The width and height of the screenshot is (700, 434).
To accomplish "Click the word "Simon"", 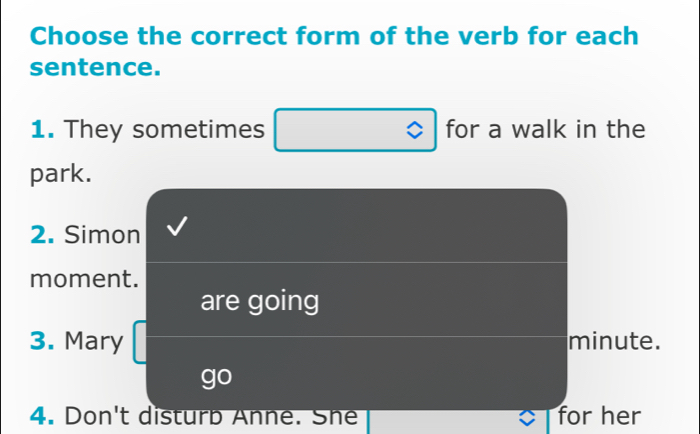I will point(102,236).
